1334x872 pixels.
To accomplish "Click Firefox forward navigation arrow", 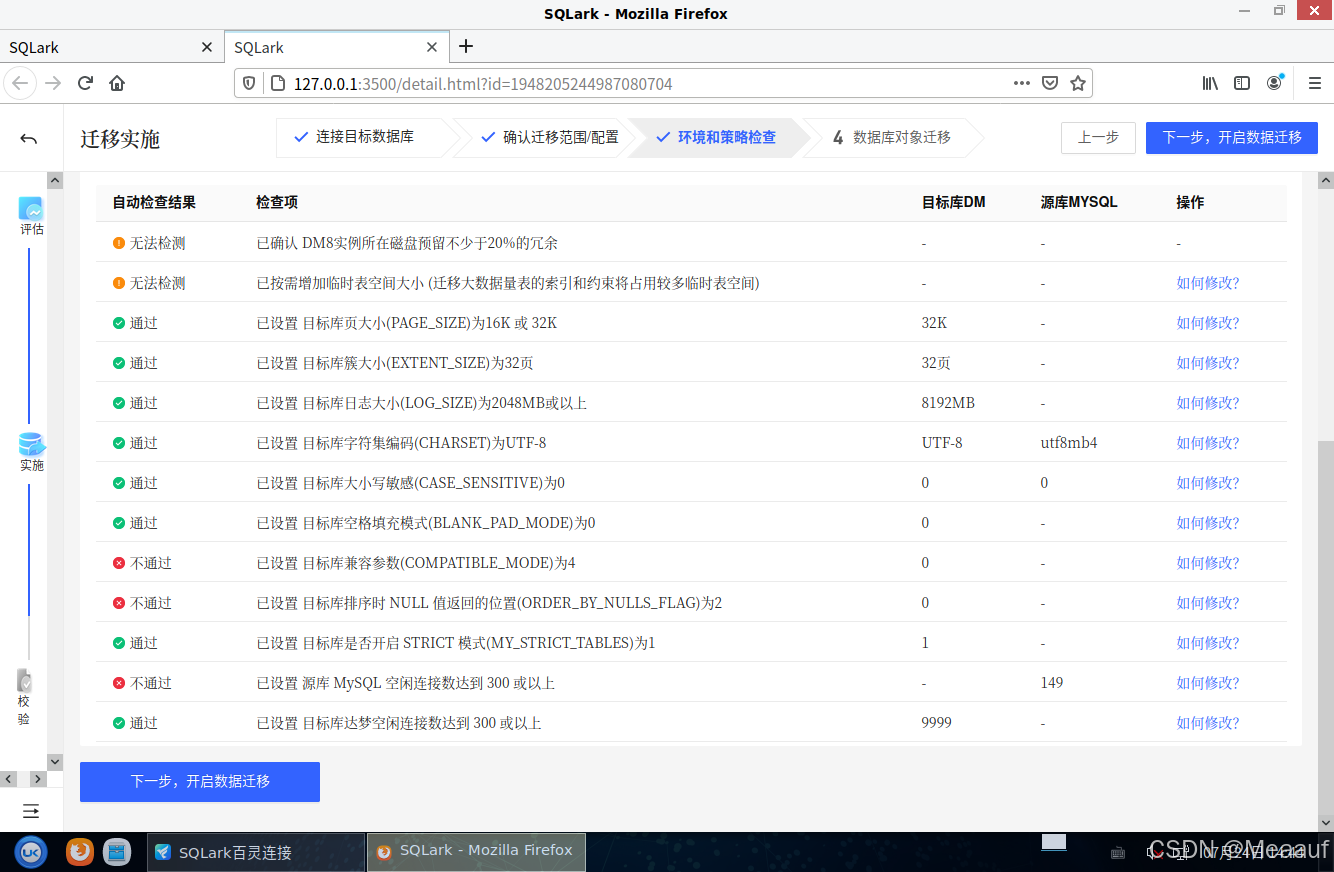I will (x=53, y=83).
